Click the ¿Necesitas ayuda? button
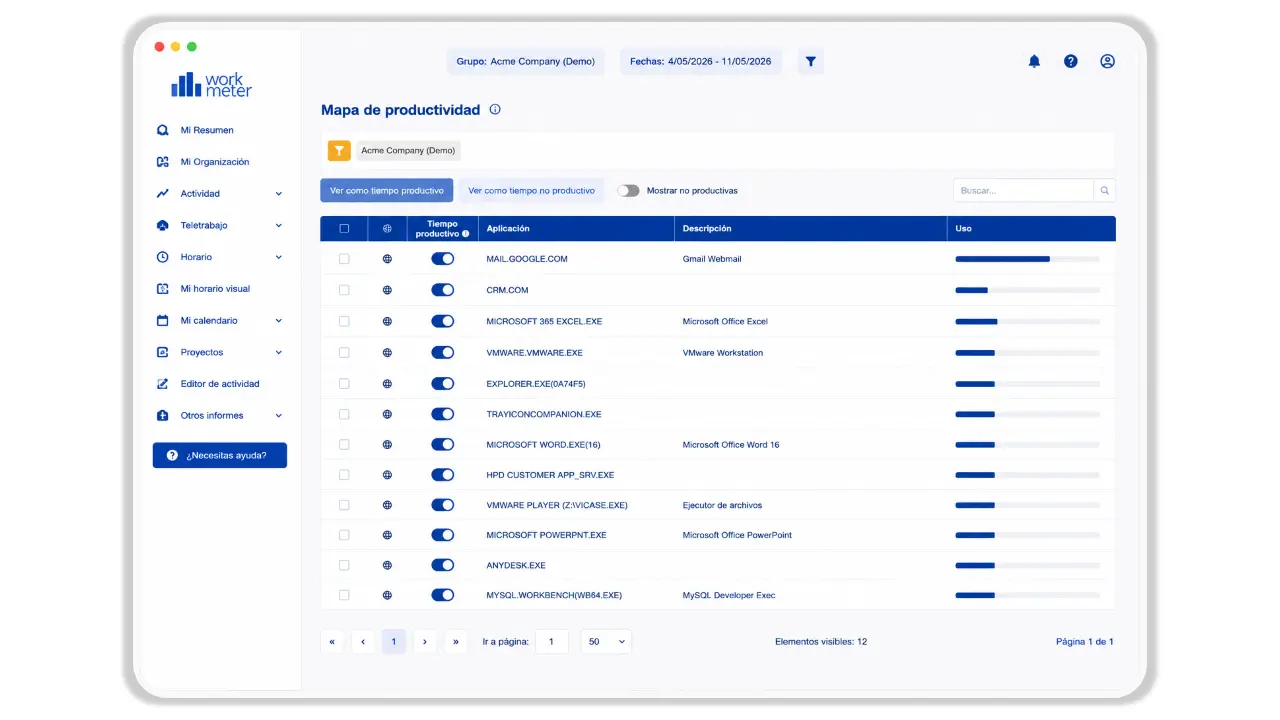1280x720 pixels. pyautogui.click(x=220, y=455)
